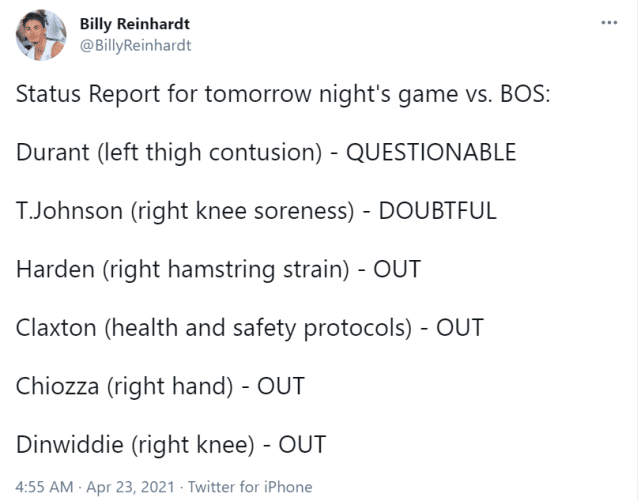Click Billy Reinhardt's profile avatar

[42, 35]
